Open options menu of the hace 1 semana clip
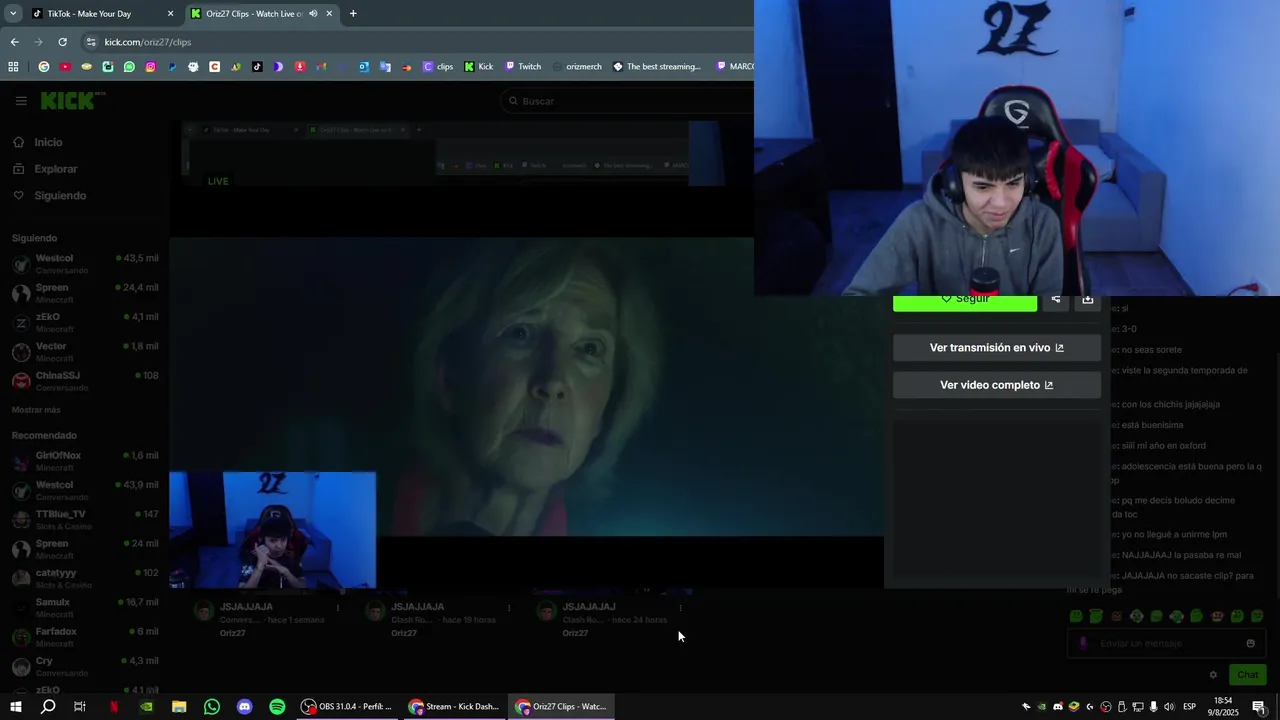 point(338,607)
